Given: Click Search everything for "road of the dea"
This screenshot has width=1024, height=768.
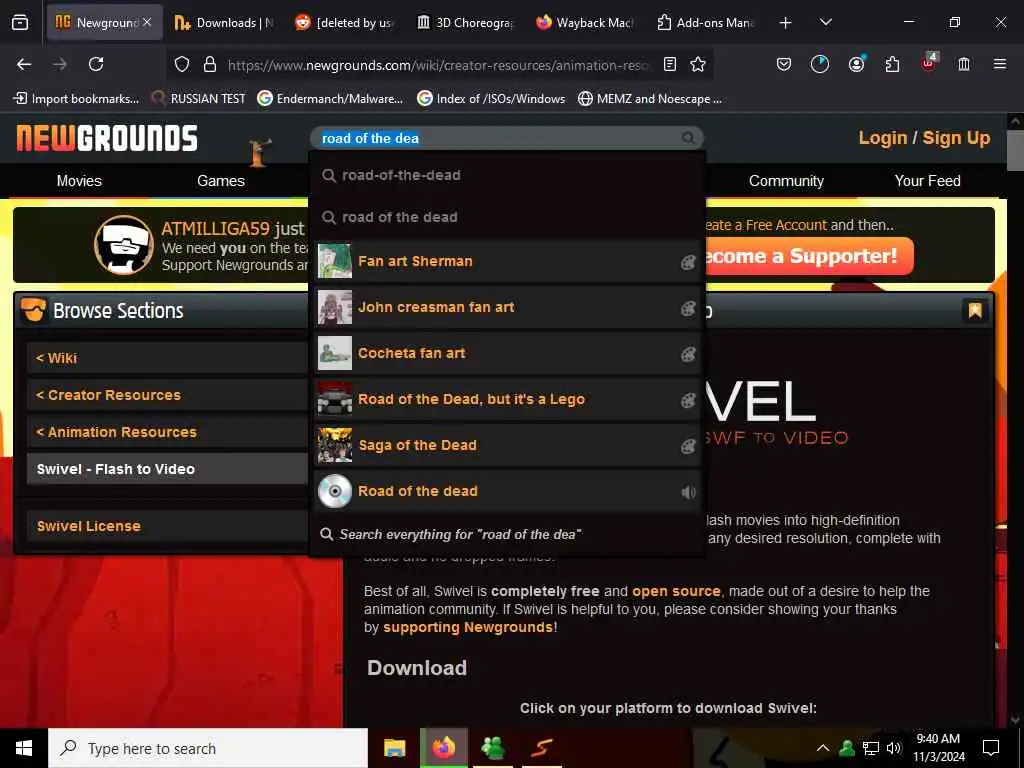Looking at the screenshot, I should click(x=507, y=534).
